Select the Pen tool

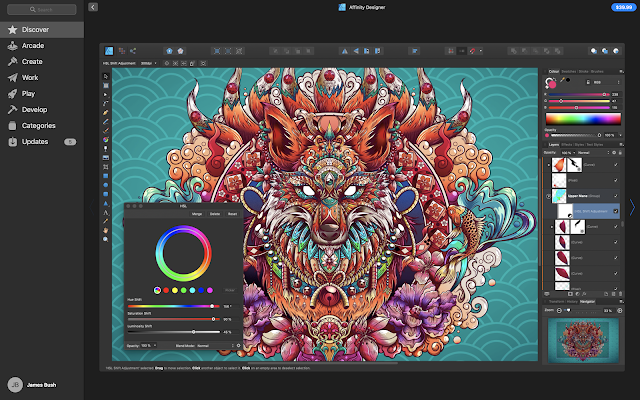[x=106, y=113]
